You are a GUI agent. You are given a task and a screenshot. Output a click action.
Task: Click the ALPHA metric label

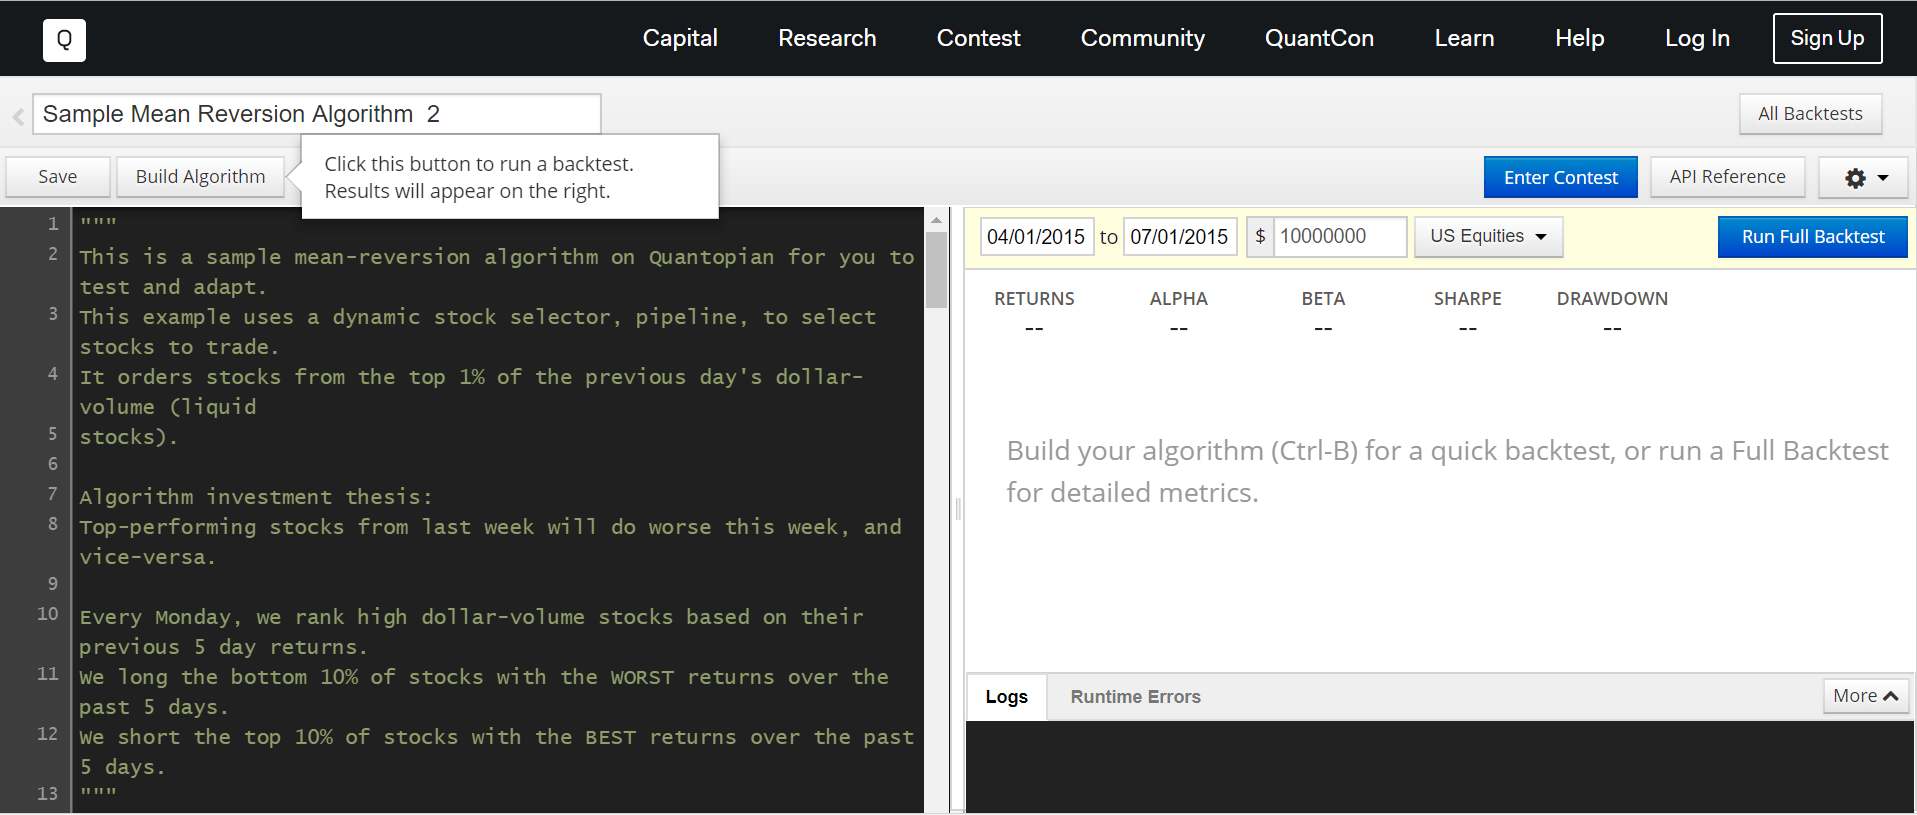tap(1178, 299)
